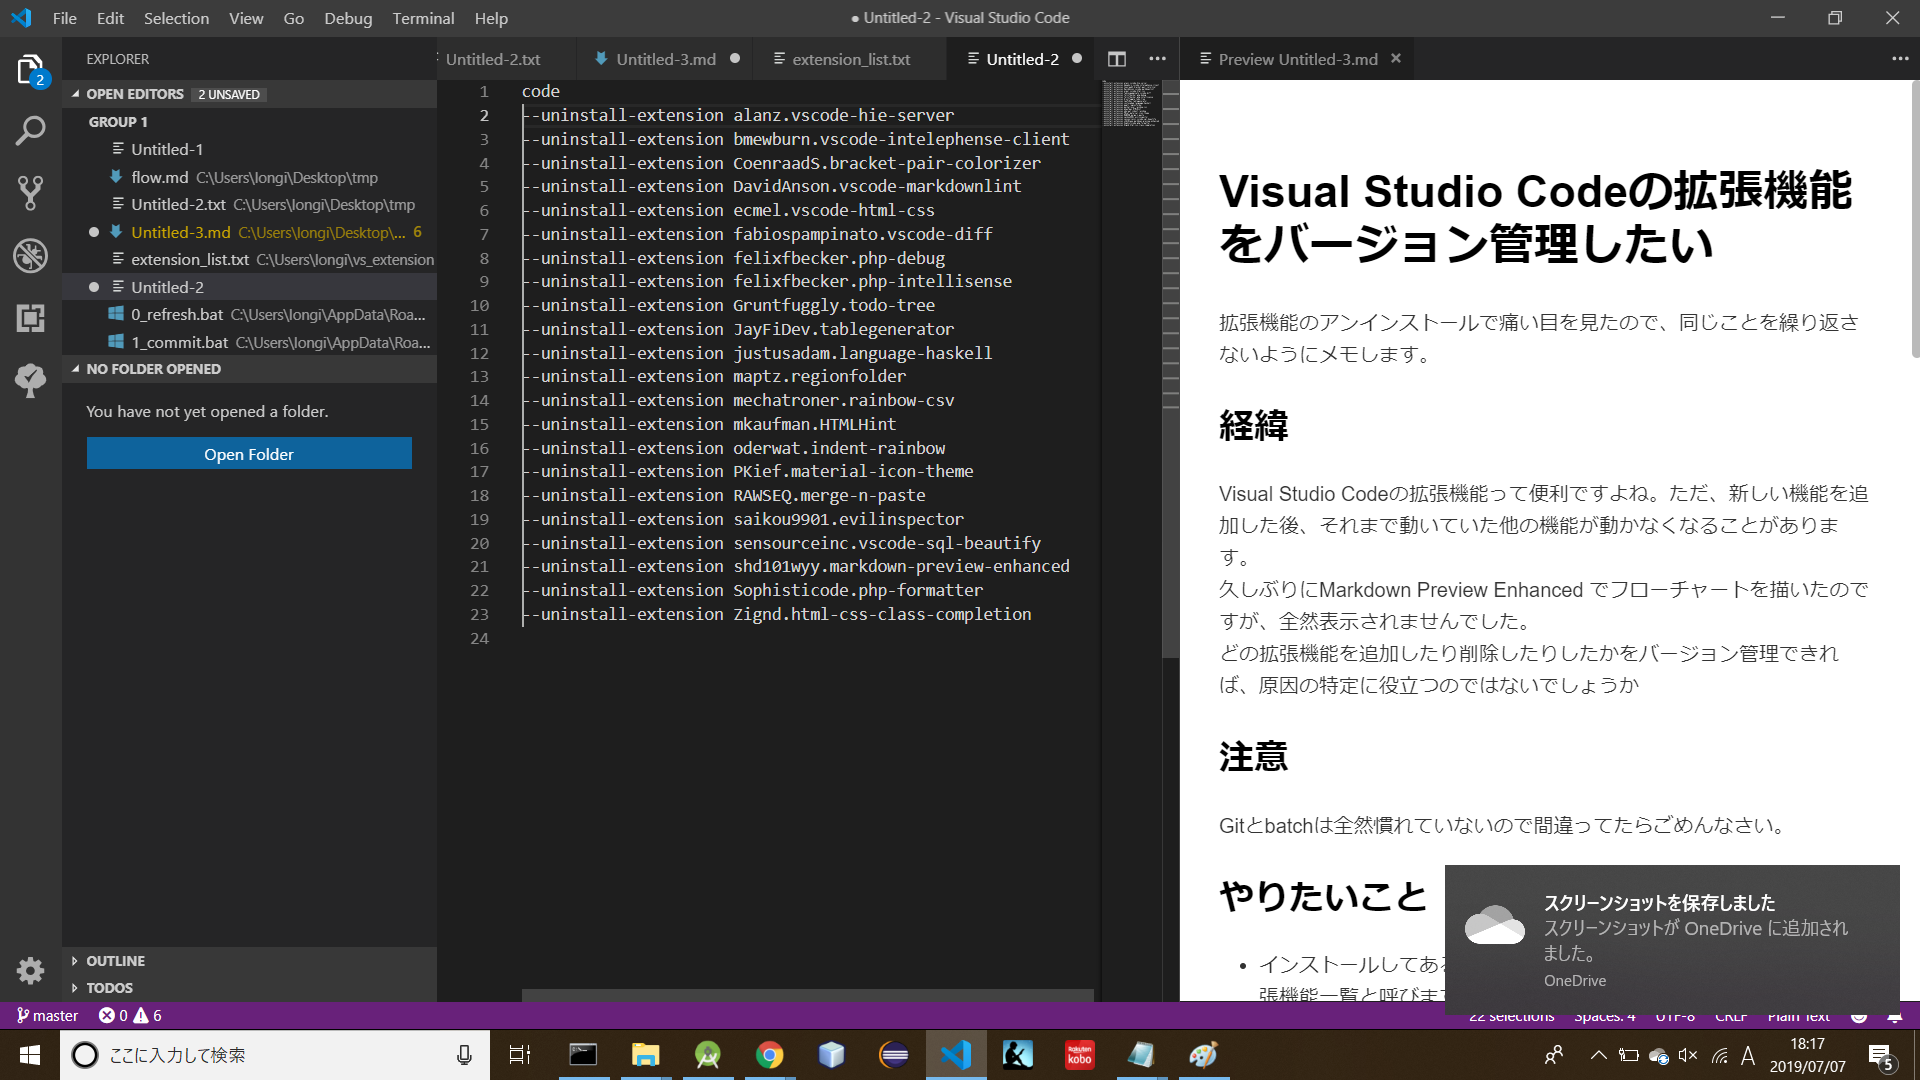Expand the TODOS section
Image resolution: width=1920 pixels, height=1080 pixels.
[x=108, y=987]
